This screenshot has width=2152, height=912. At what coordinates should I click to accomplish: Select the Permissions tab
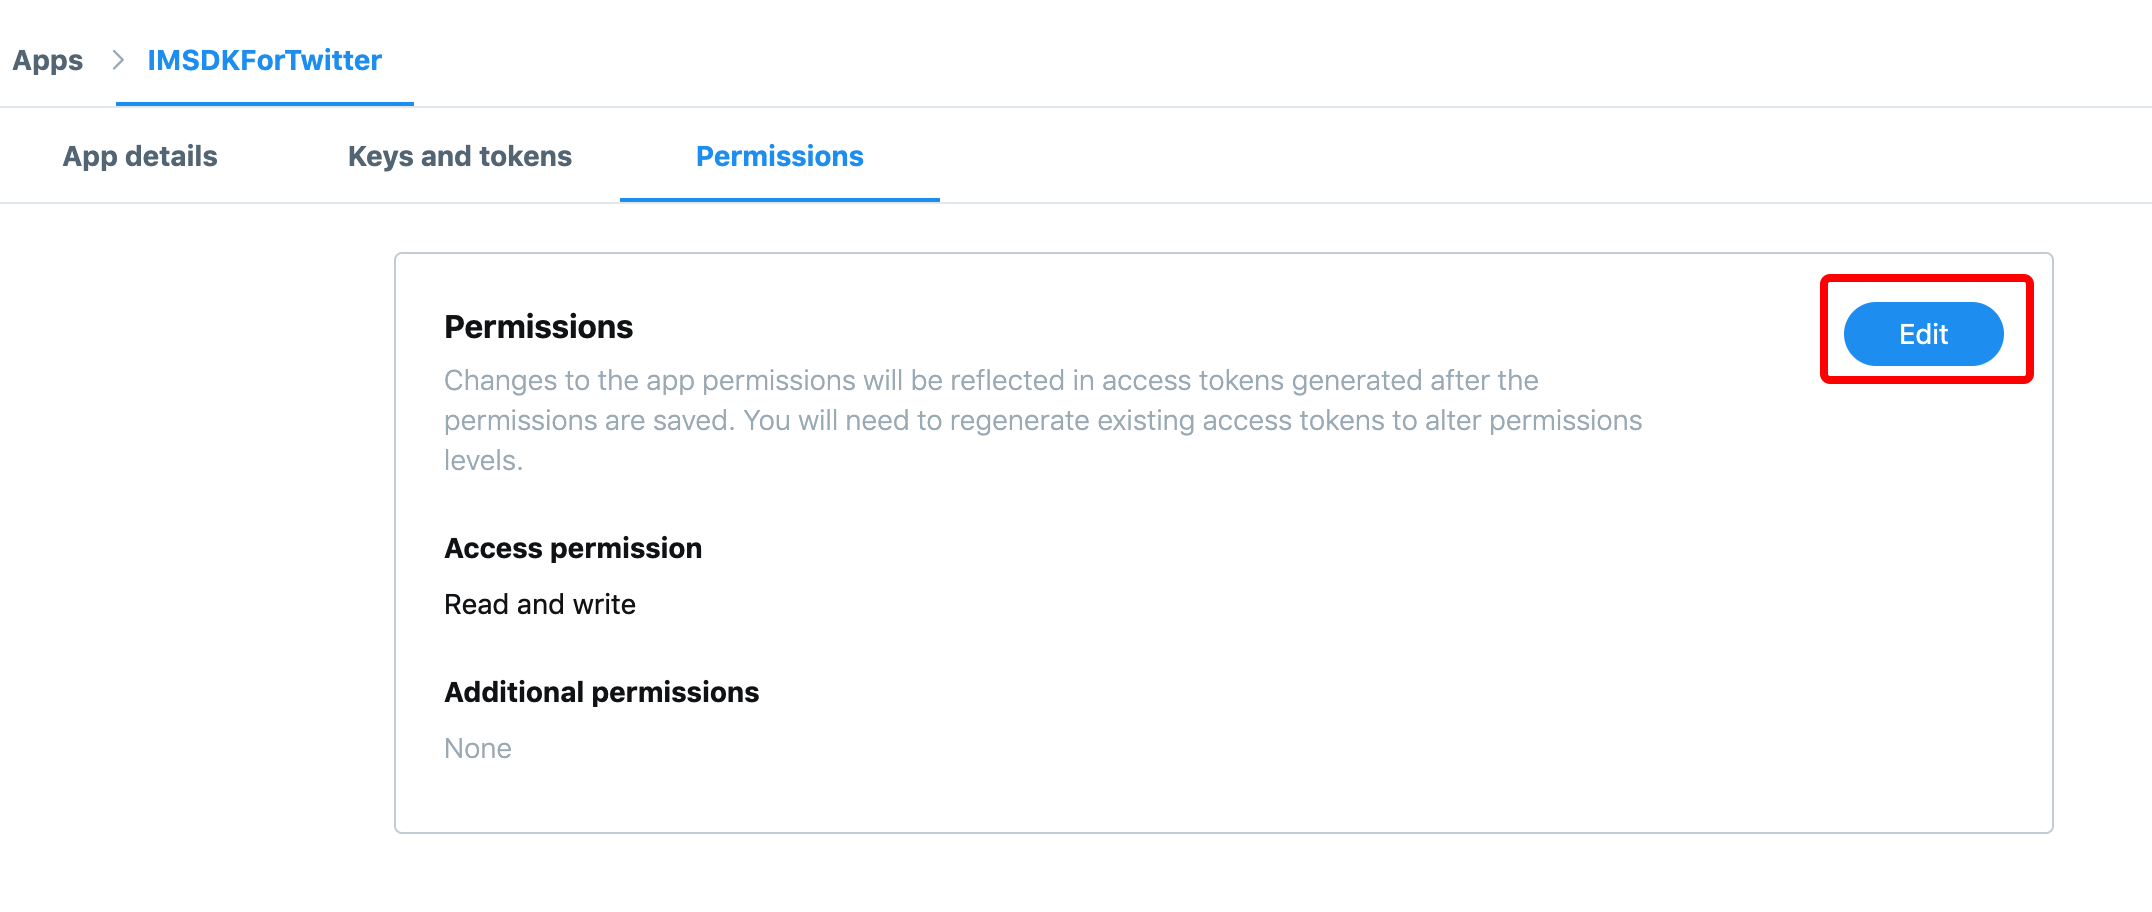780,156
